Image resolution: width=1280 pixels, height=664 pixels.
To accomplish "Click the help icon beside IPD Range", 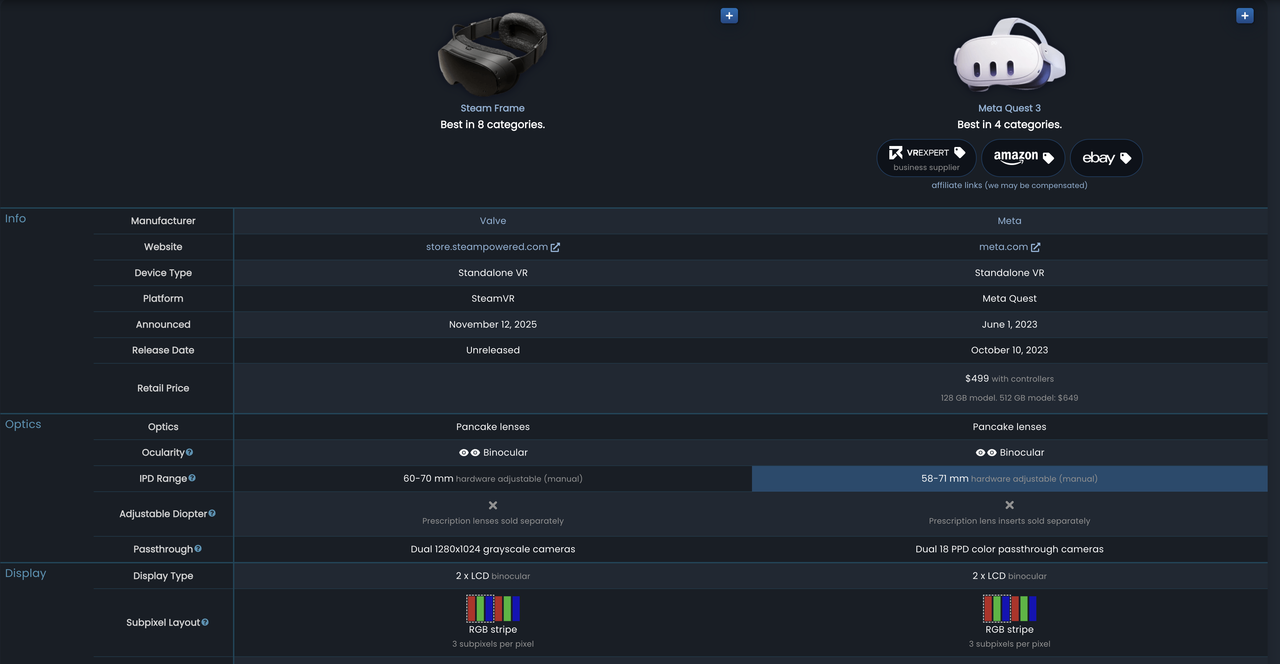I will click(192, 479).
